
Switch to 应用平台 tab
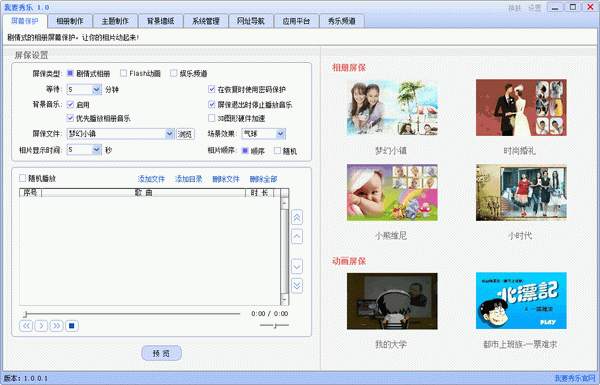coord(296,21)
